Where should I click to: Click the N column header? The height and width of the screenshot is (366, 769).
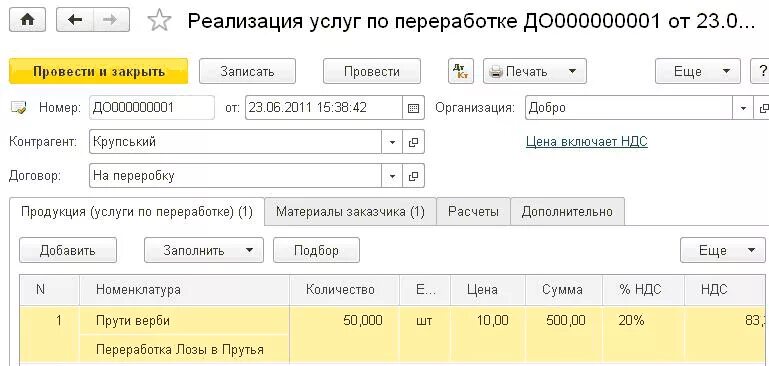pyautogui.click(x=50, y=290)
